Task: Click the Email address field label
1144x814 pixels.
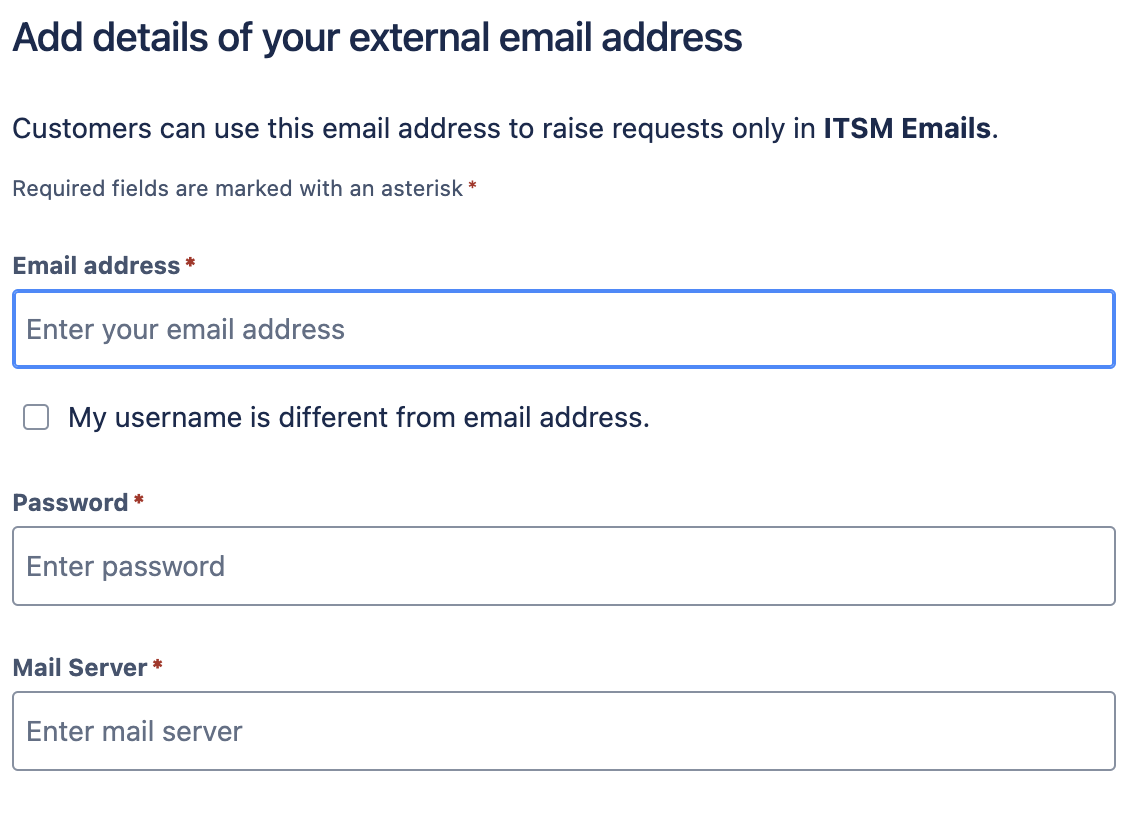Action: coord(96,265)
